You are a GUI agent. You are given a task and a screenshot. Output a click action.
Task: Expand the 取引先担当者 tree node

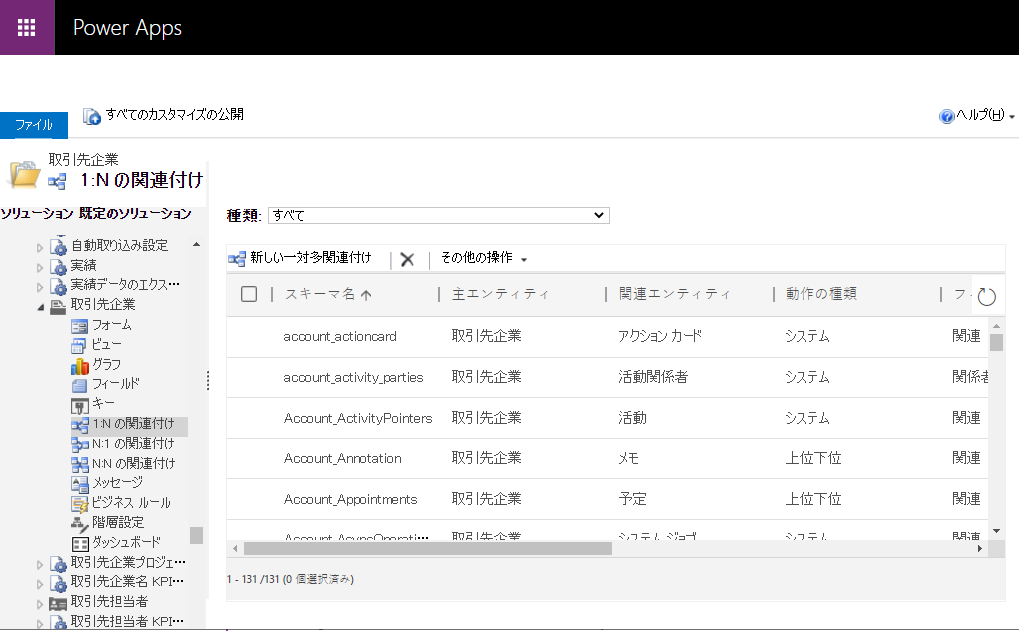tap(41, 602)
